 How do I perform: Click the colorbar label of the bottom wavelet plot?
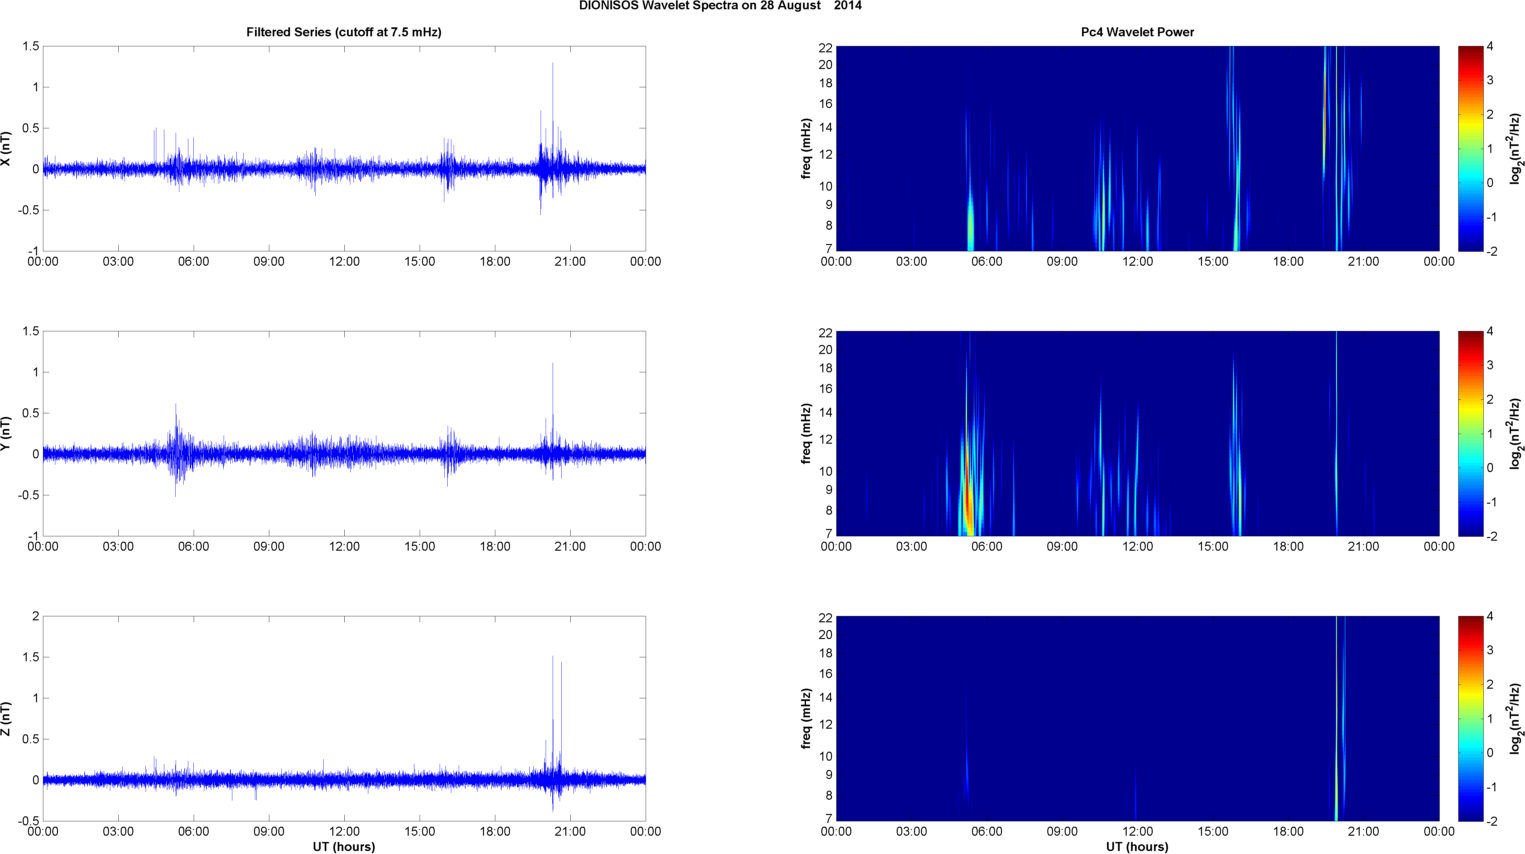pos(1516,719)
